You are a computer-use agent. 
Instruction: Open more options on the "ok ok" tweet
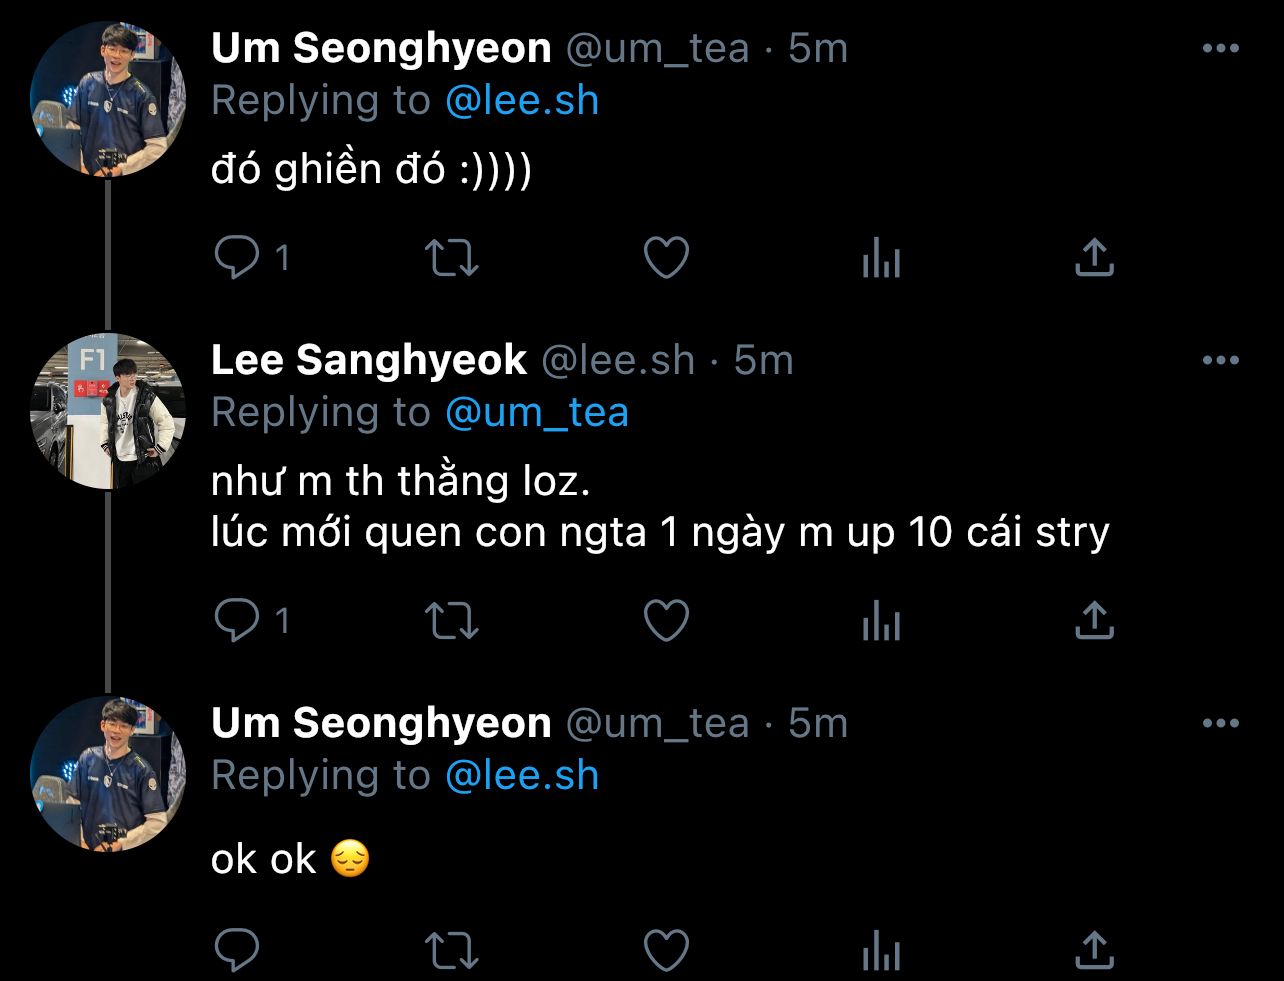pos(1220,723)
